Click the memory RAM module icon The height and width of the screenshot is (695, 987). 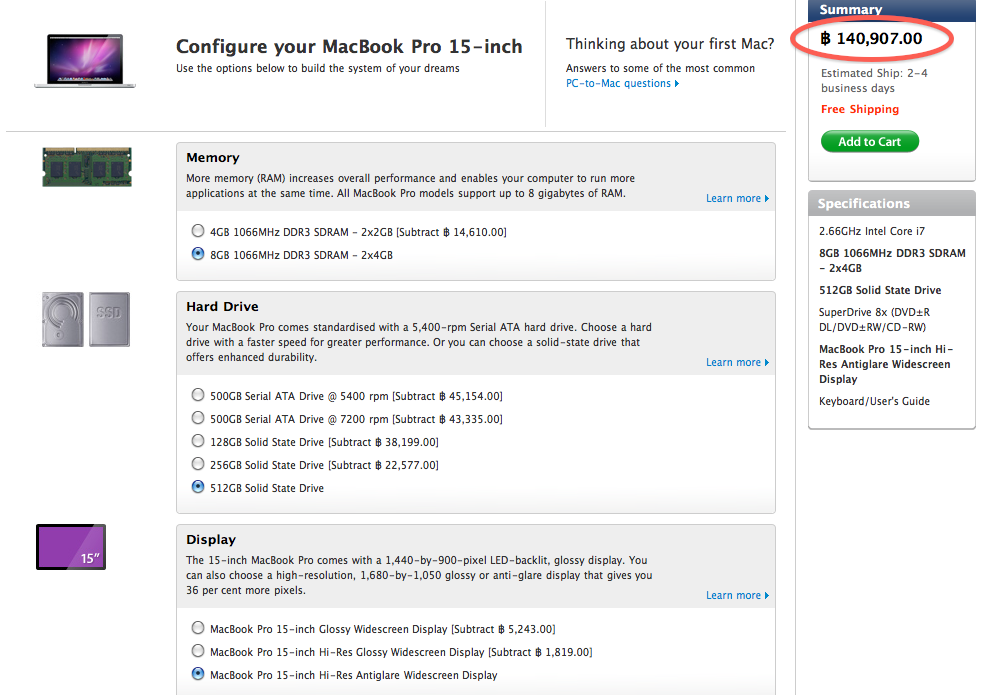87,166
